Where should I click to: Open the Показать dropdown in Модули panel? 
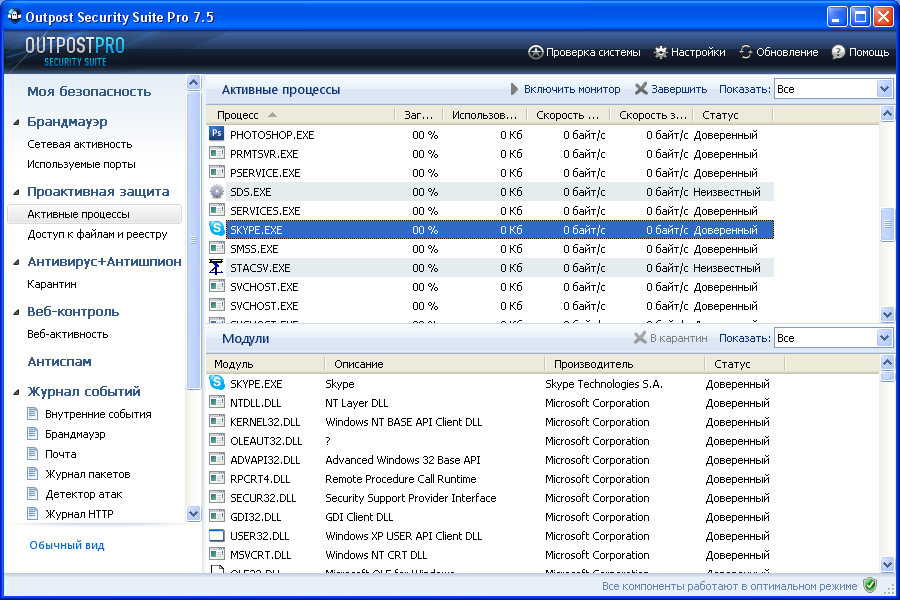pyautogui.click(x=883, y=338)
